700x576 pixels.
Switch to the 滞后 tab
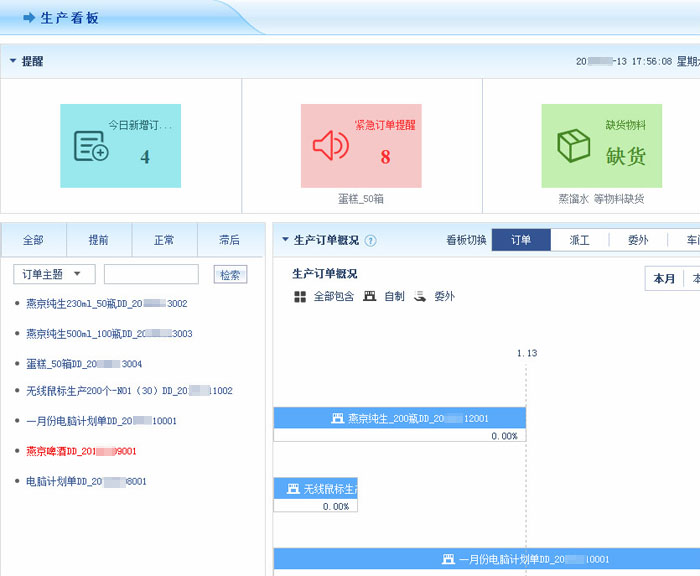click(229, 240)
